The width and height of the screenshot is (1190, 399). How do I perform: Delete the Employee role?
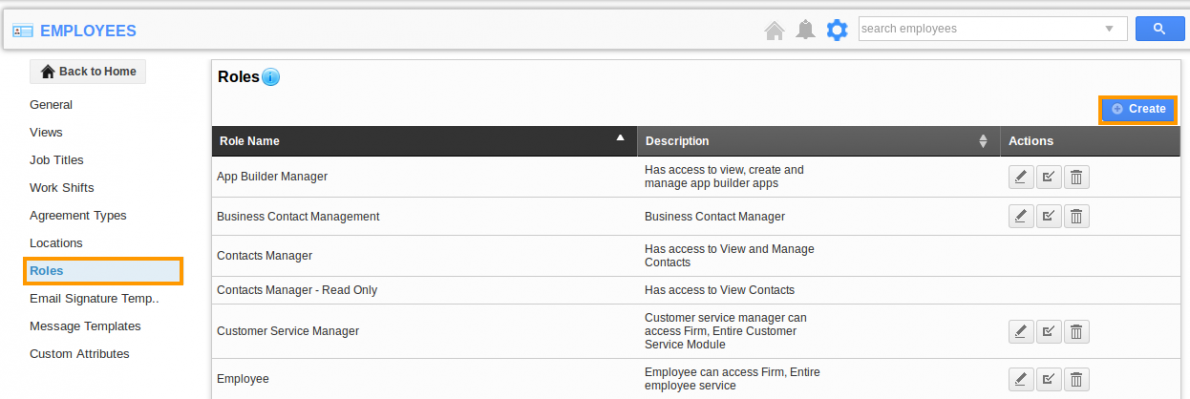pos(1076,379)
